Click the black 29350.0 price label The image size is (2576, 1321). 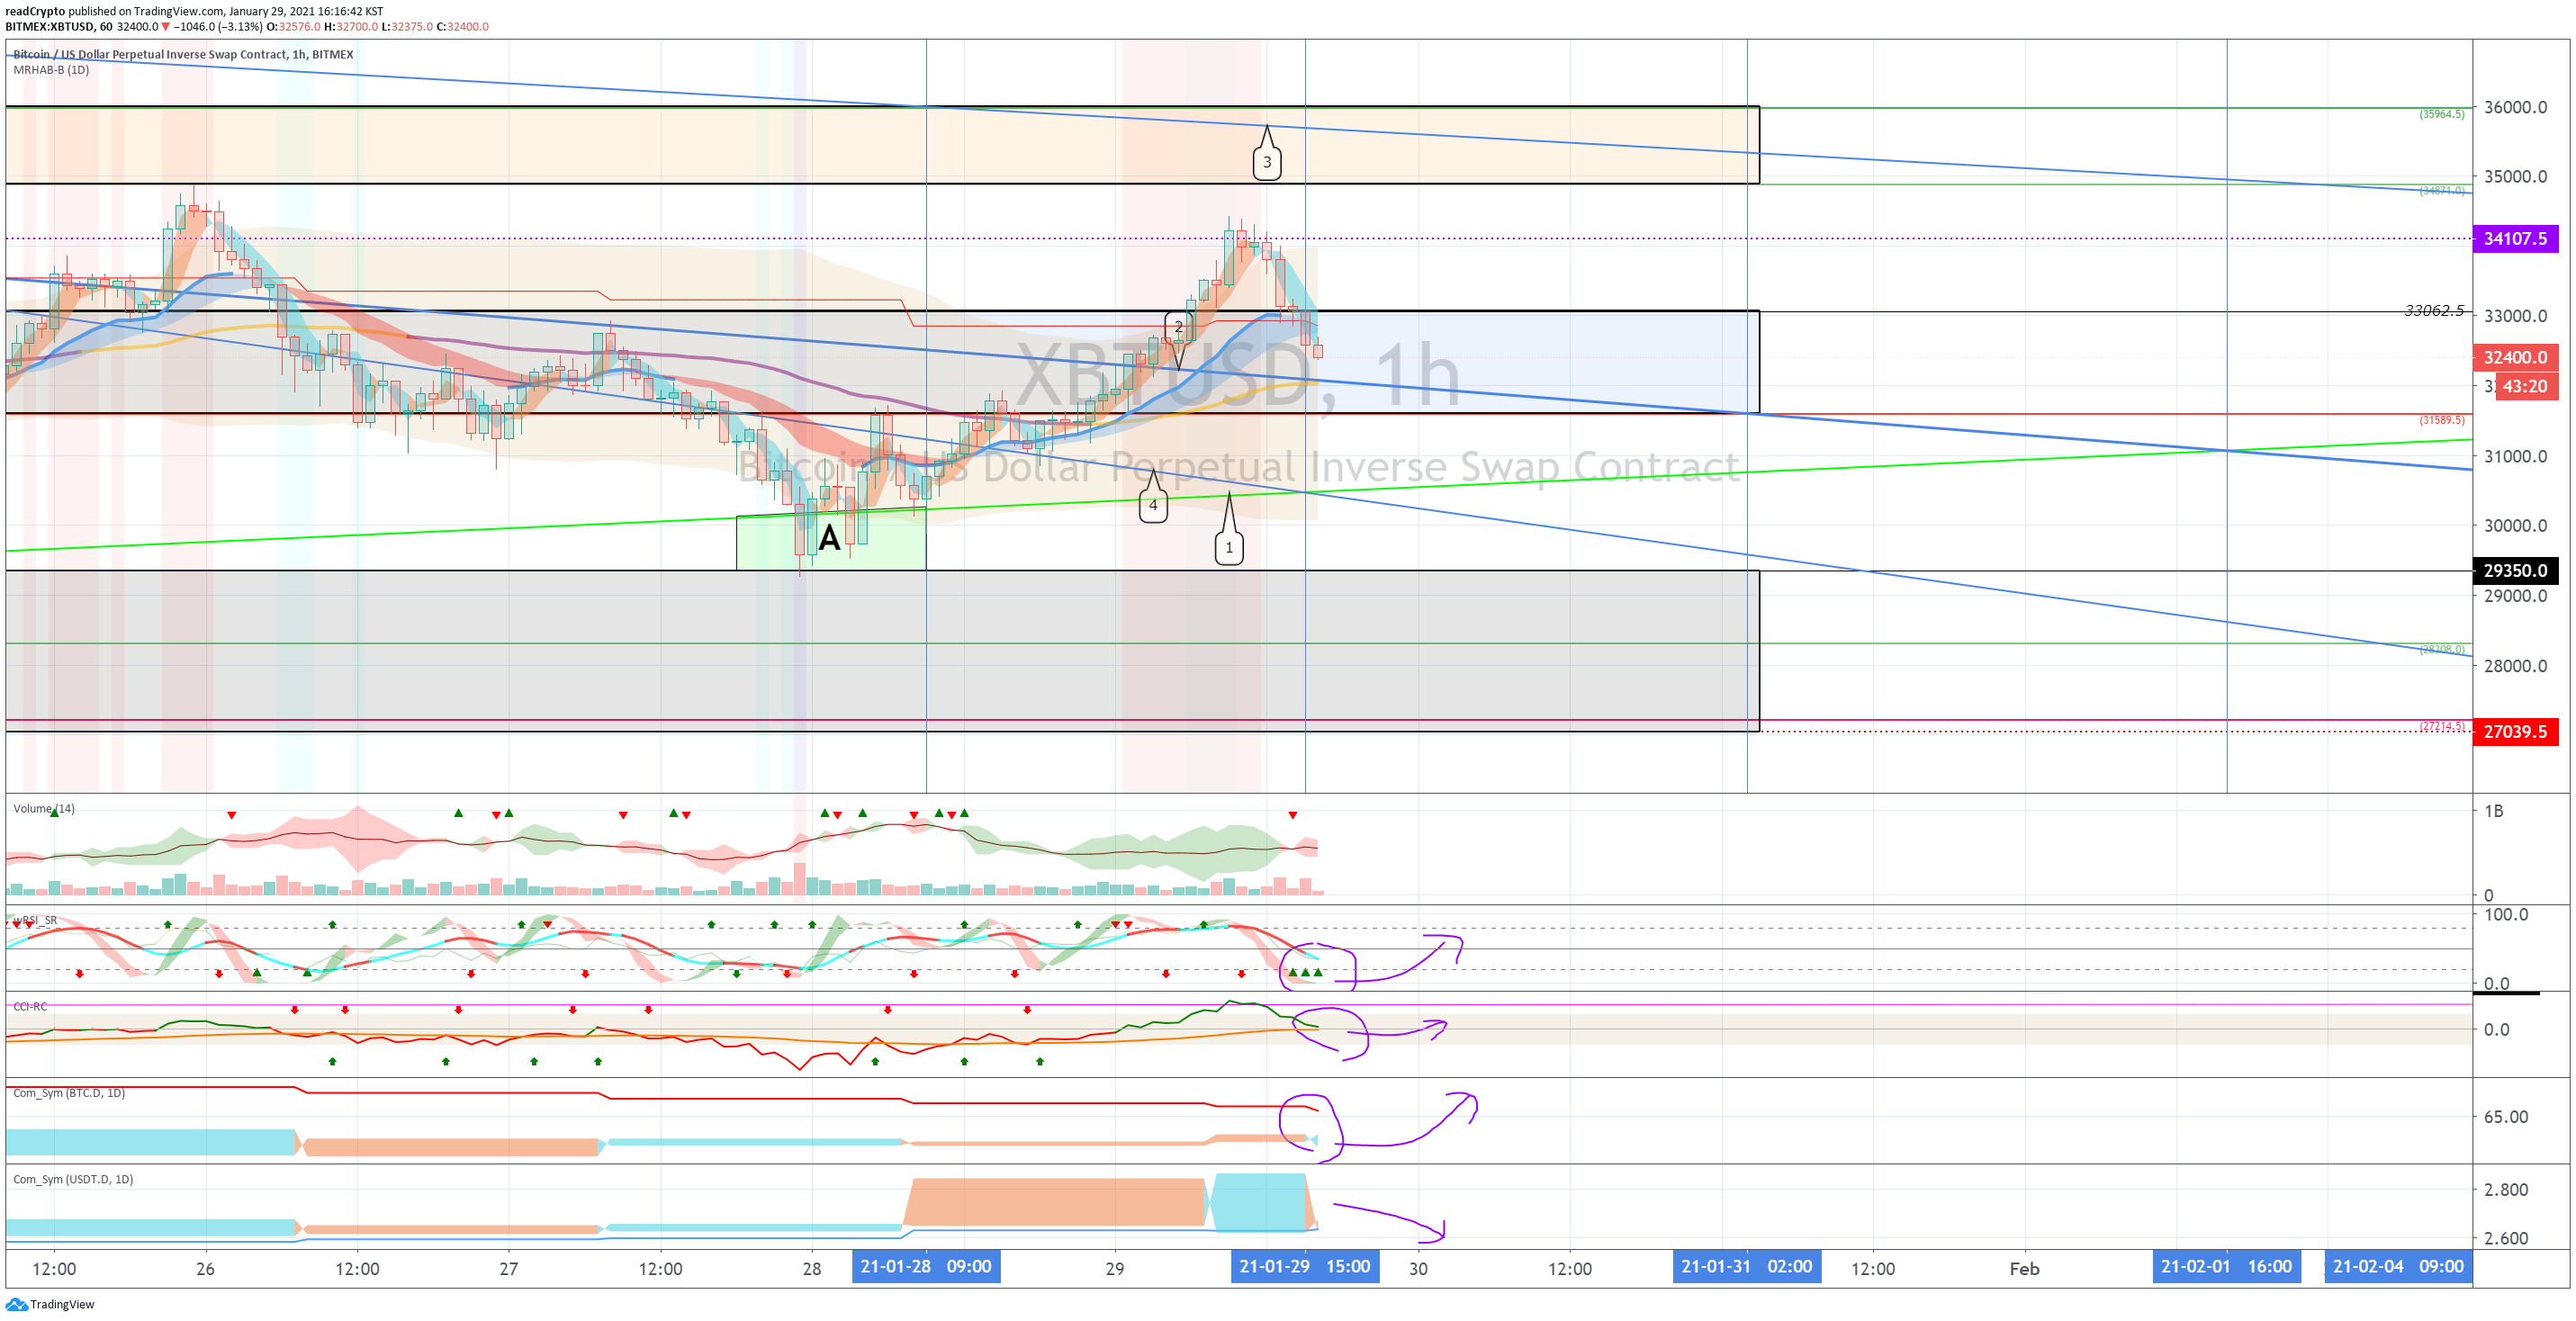[x=2515, y=570]
